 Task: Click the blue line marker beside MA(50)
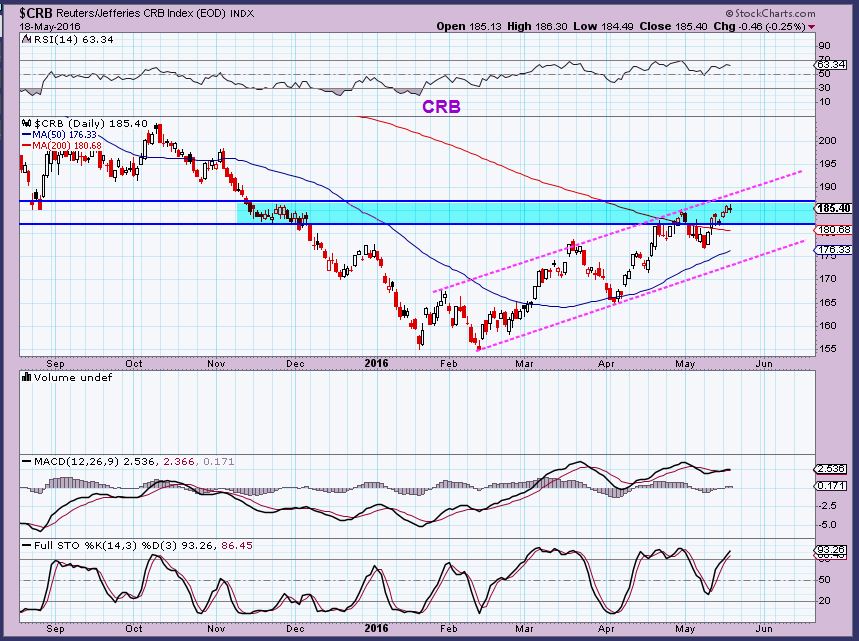[26, 135]
